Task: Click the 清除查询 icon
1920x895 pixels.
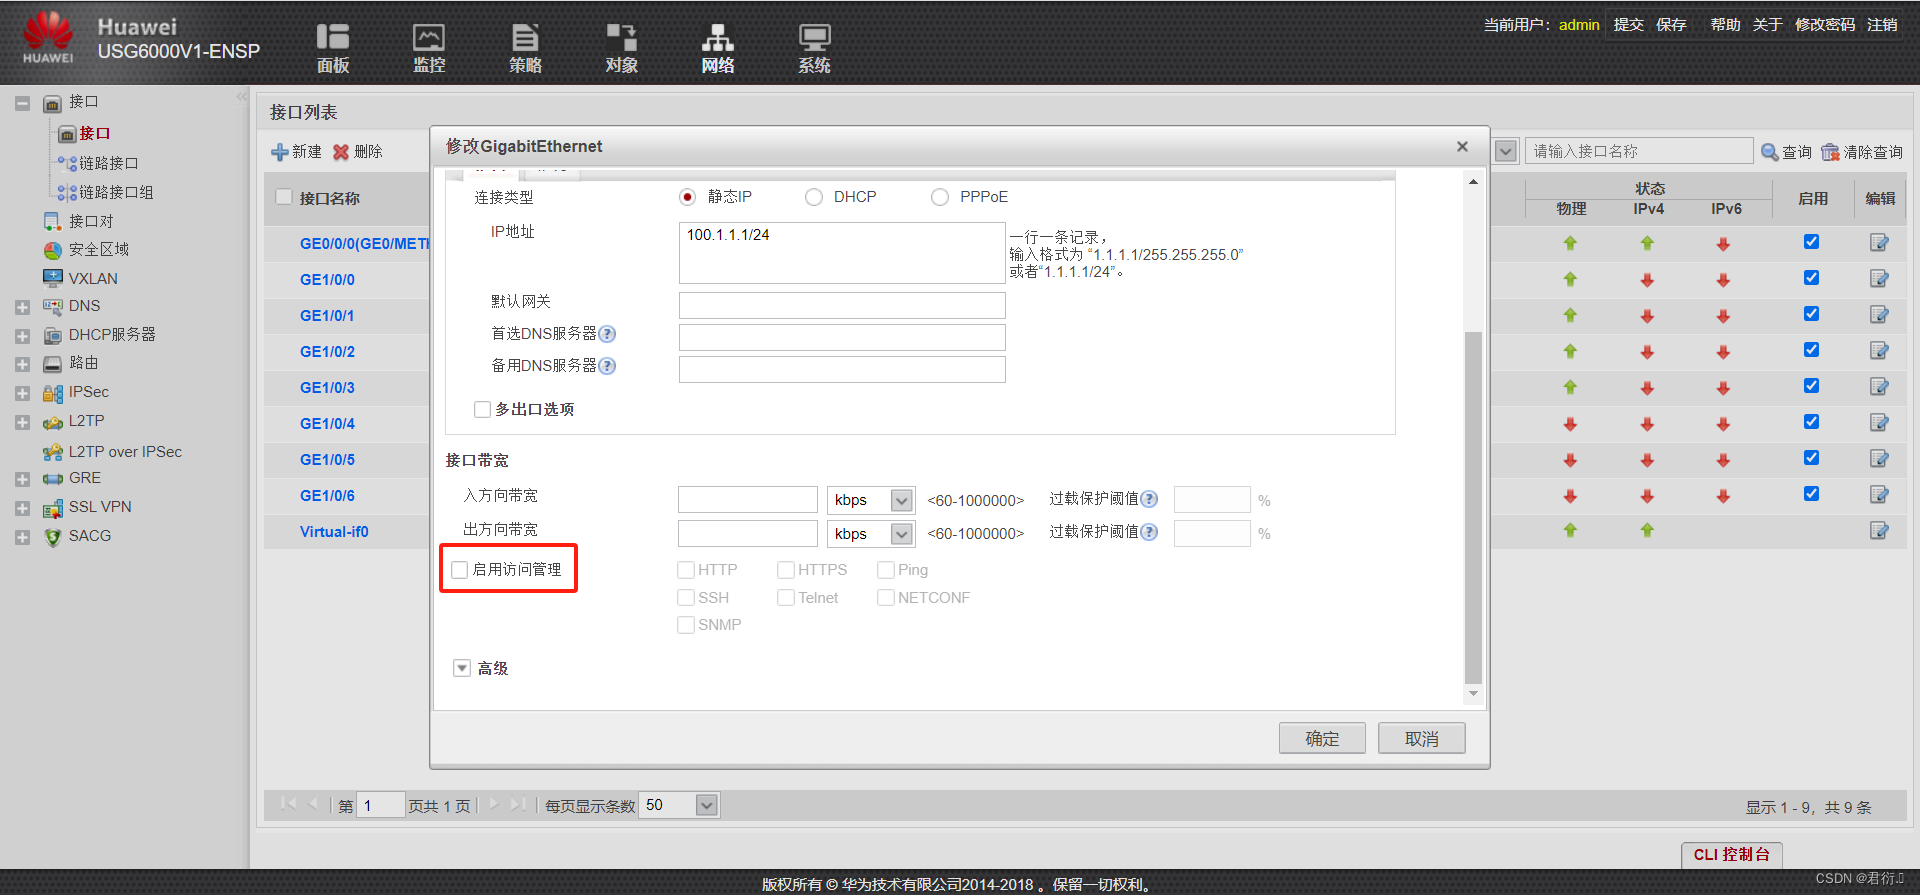Action: (x=1830, y=152)
